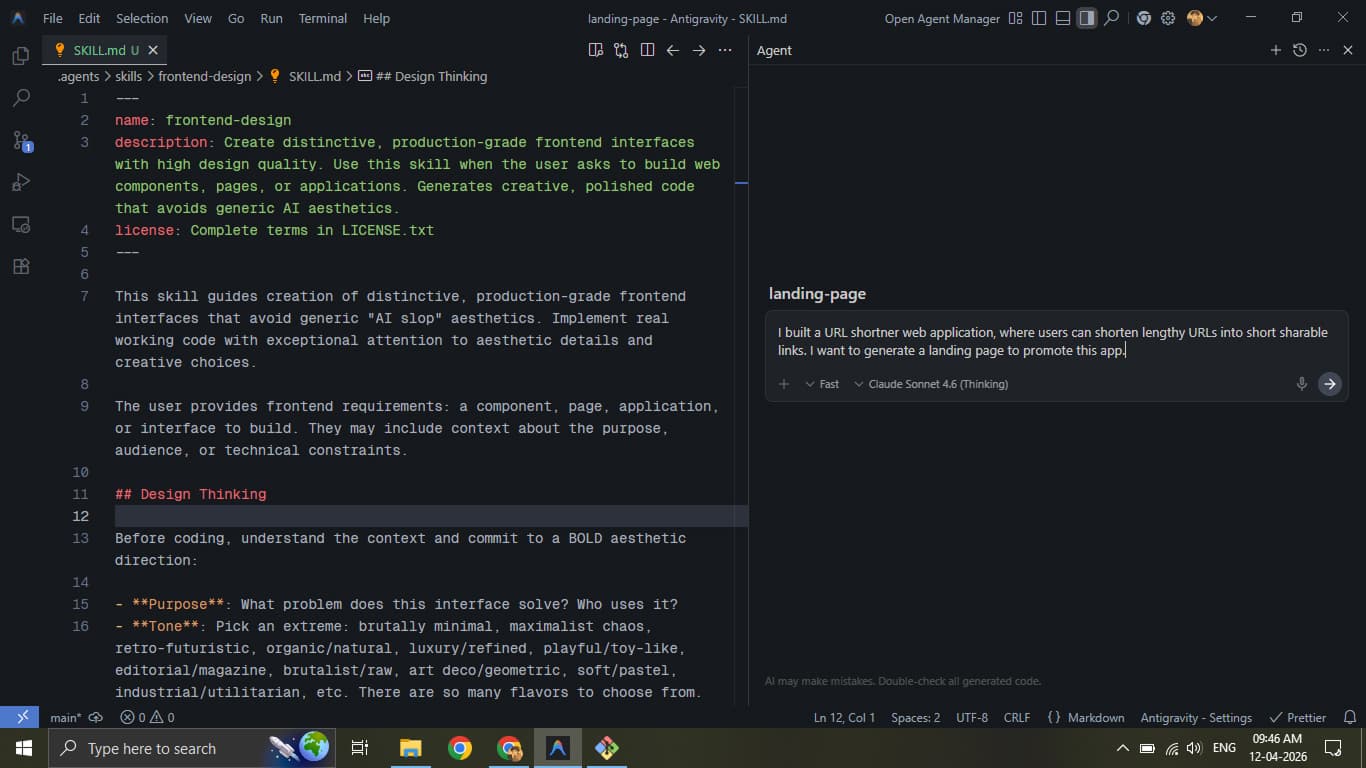Open editor More Actions ellipsis menu

coord(725,50)
